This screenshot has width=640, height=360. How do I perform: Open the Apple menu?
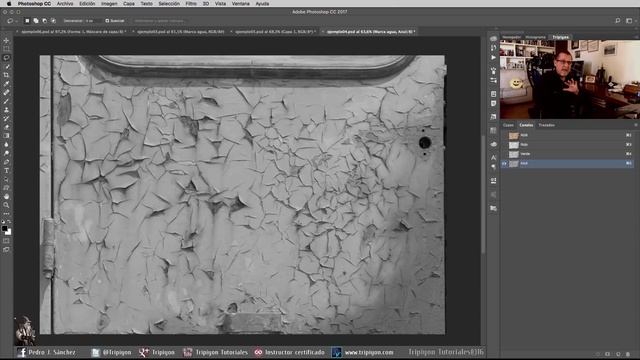pos(9,3)
